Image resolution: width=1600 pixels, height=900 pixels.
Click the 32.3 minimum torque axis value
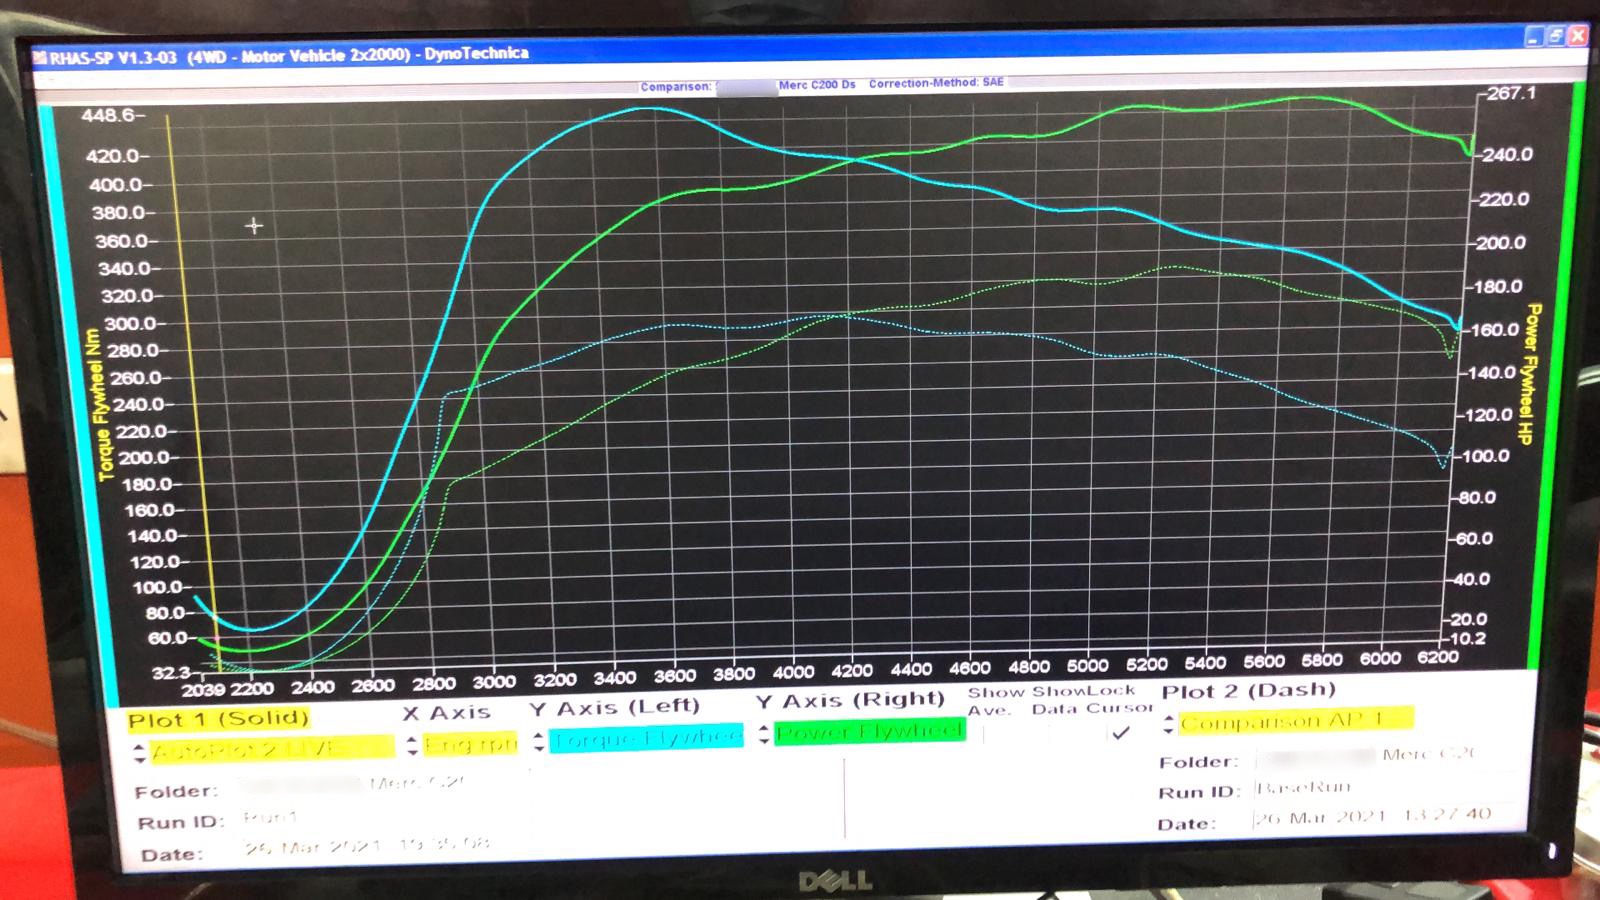[x=171, y=672]
